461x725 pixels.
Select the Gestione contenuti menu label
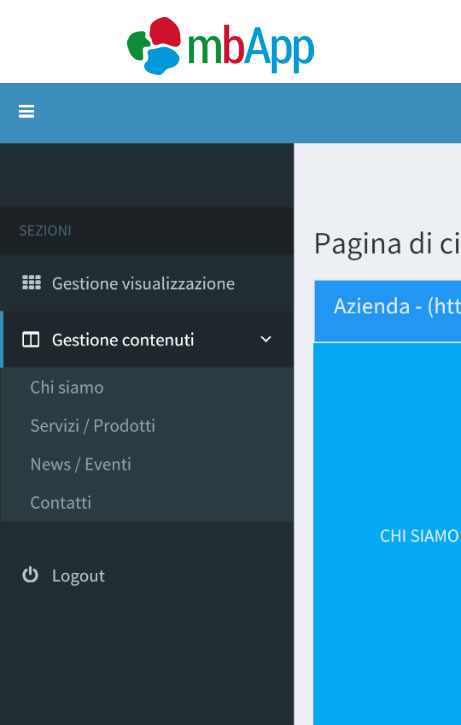(x=123, y=340)
